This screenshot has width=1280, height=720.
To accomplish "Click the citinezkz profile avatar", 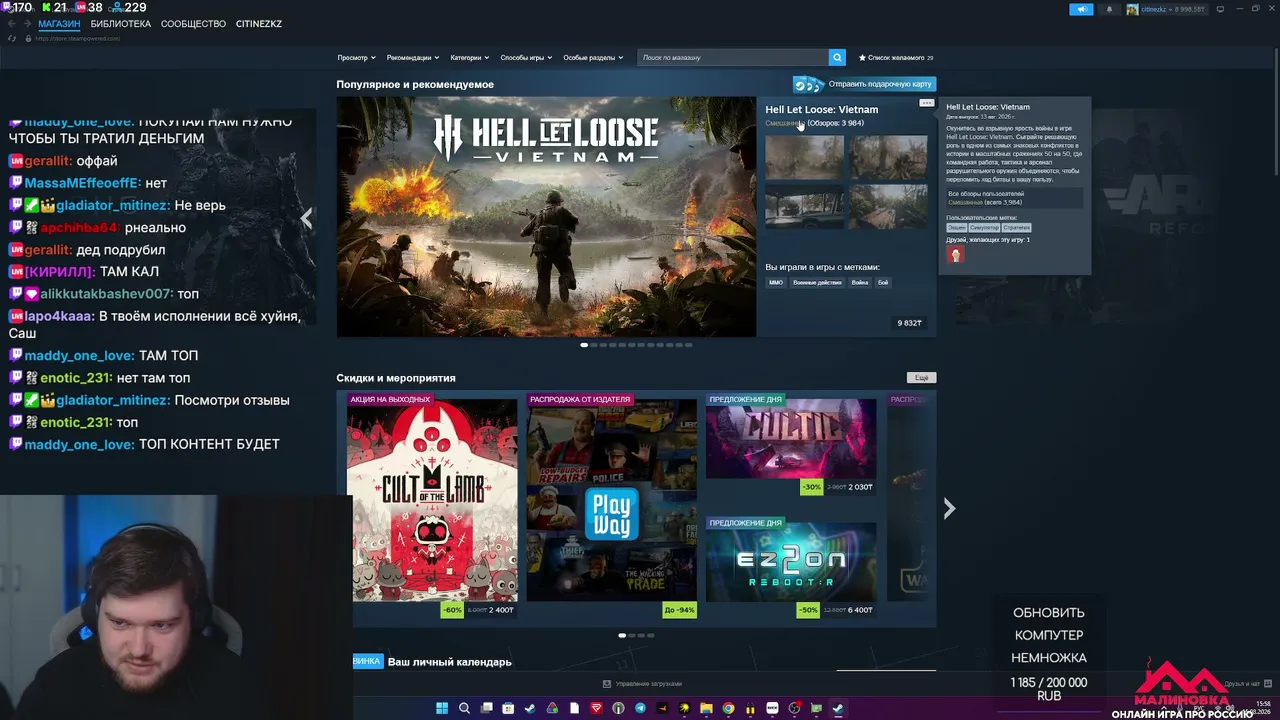I will pyautogui.click(x=1132, y=9).
